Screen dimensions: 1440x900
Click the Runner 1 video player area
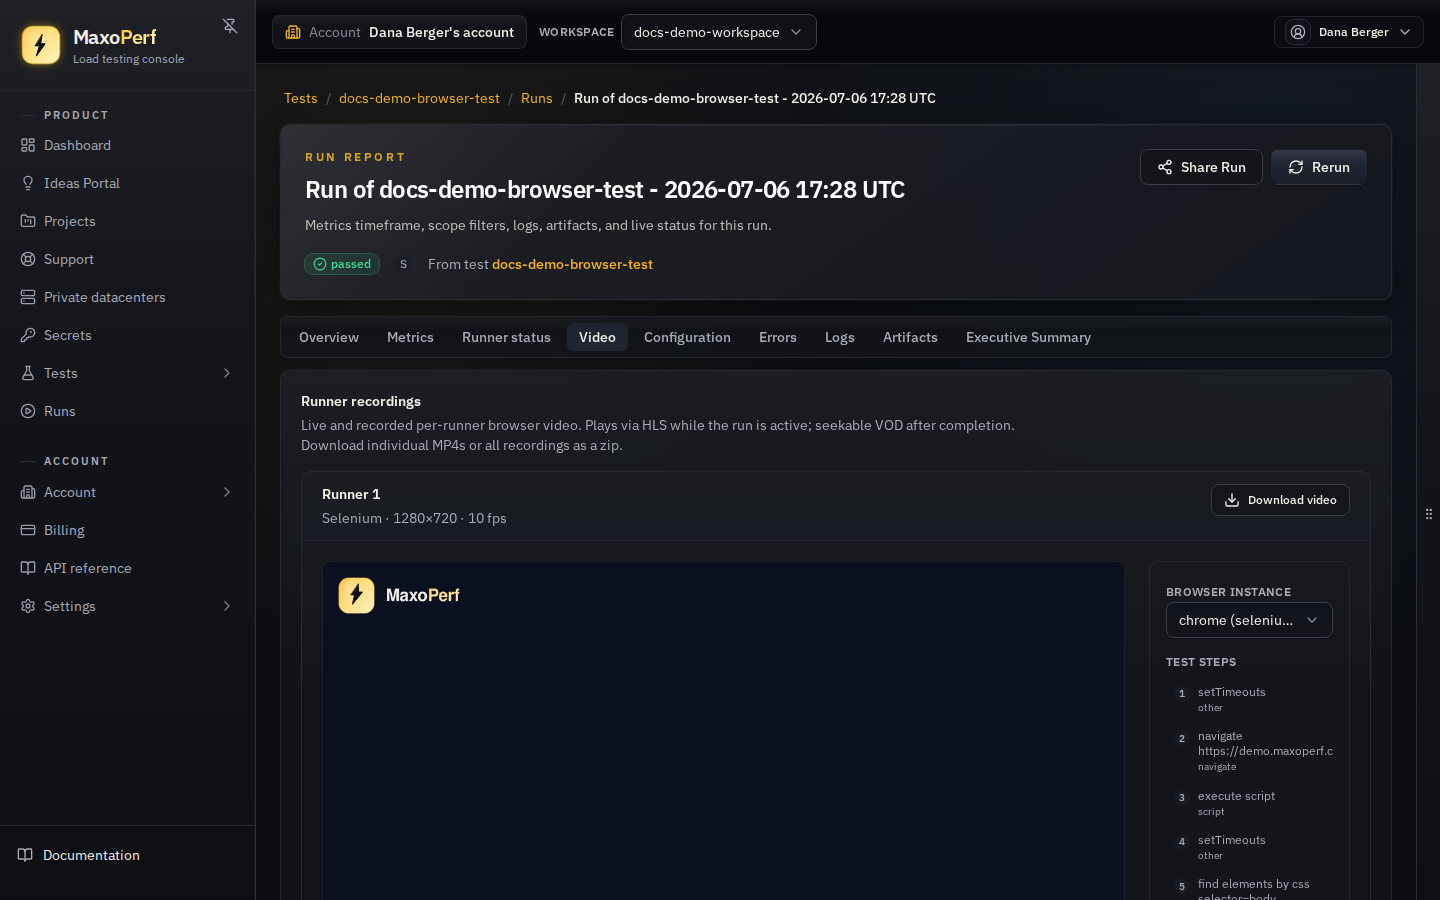pyautogui.click(x=723, y=731)
